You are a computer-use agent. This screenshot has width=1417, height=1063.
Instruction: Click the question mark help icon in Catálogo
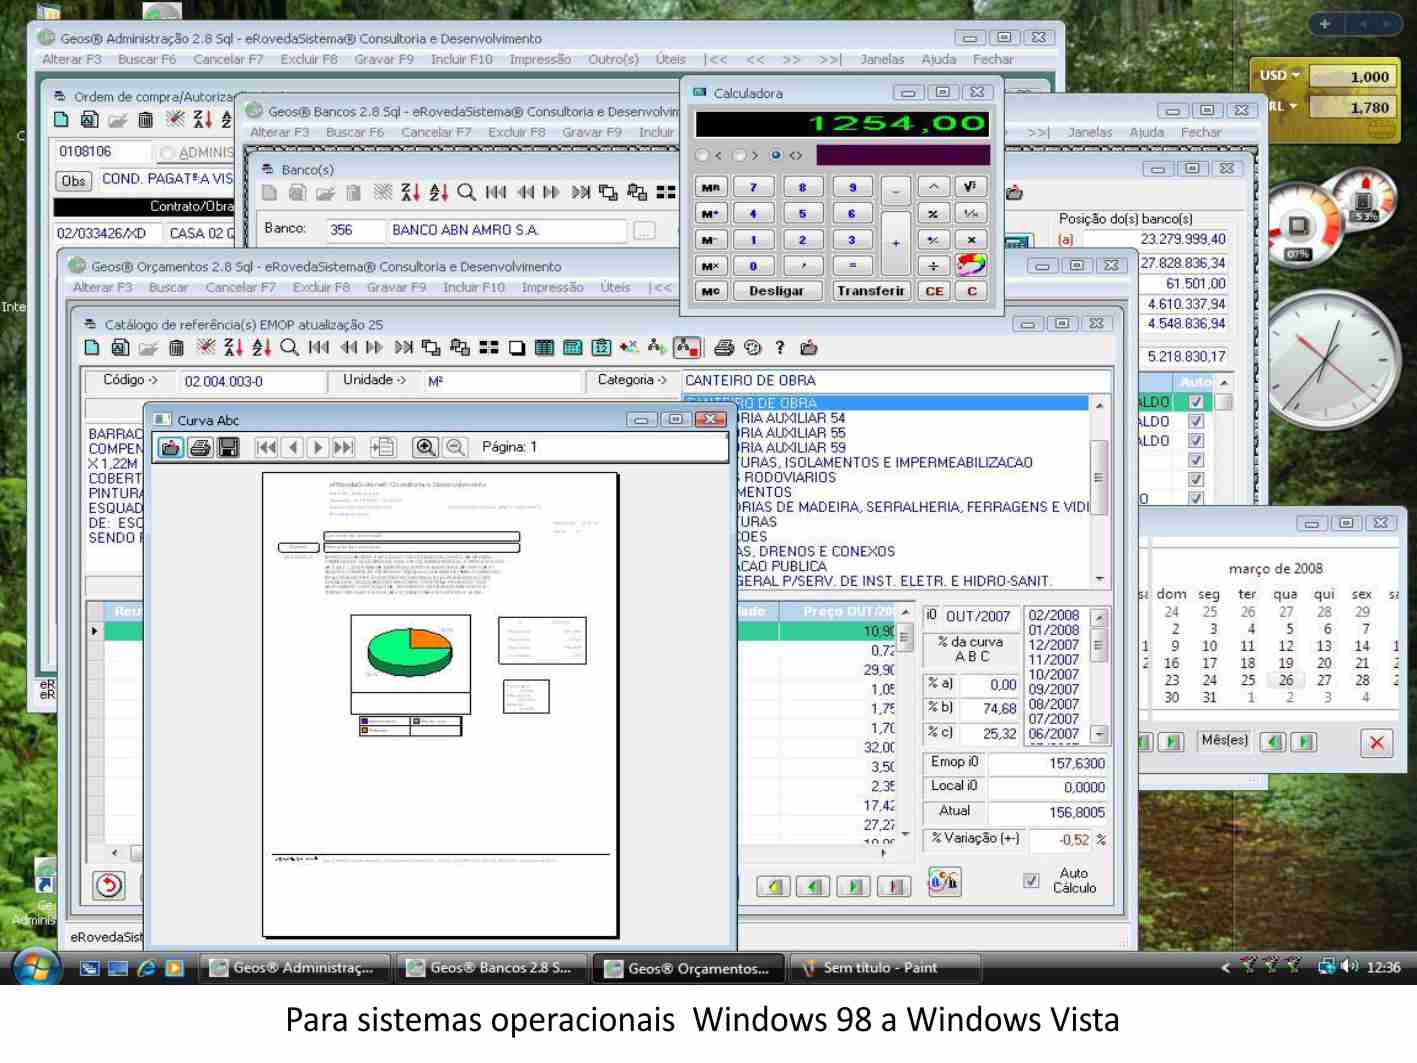coord(780,348)
